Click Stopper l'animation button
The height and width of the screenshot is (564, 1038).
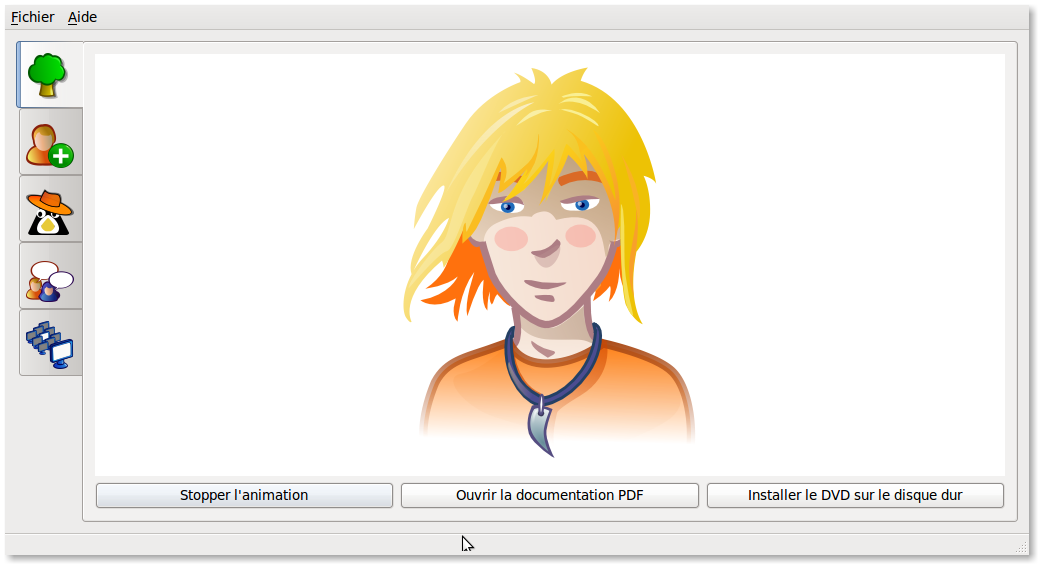coord(244,495)
